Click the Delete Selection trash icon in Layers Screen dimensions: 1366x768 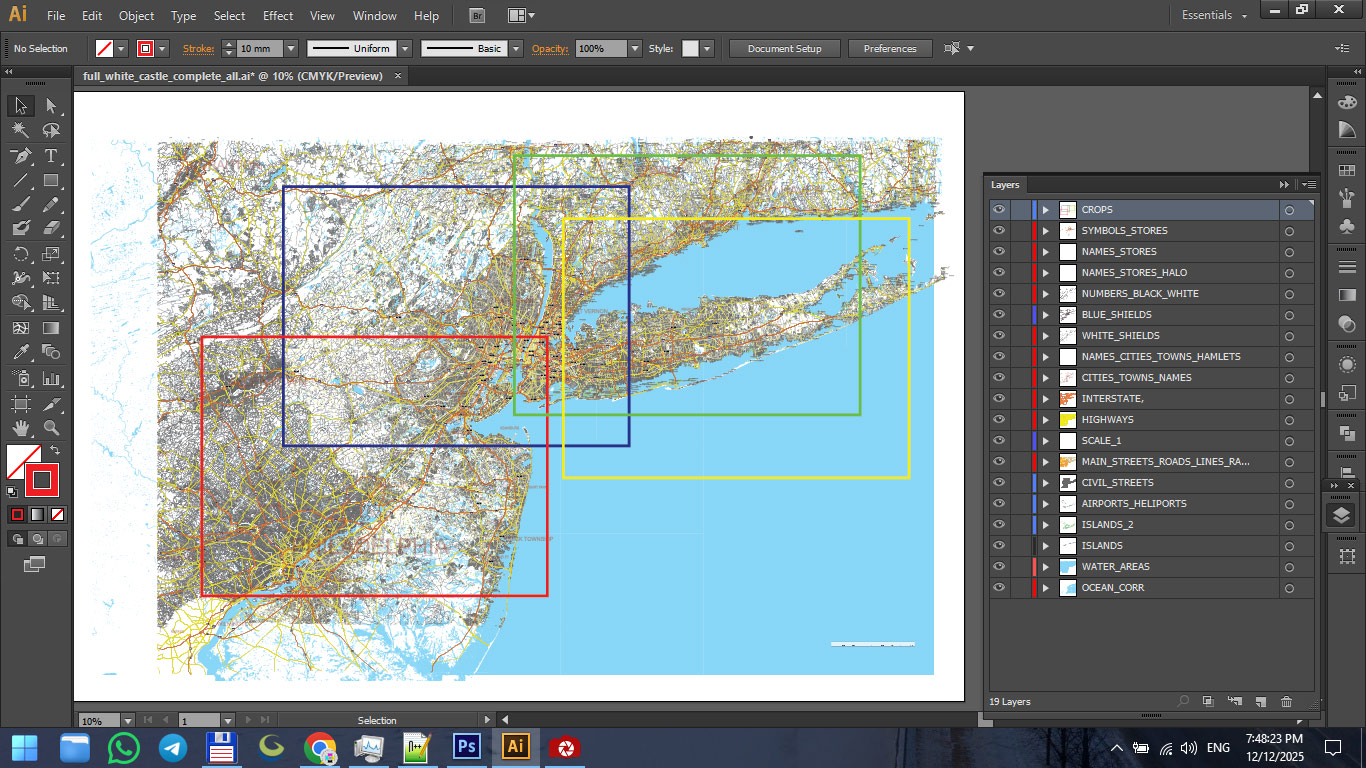tap(1287, 702)
